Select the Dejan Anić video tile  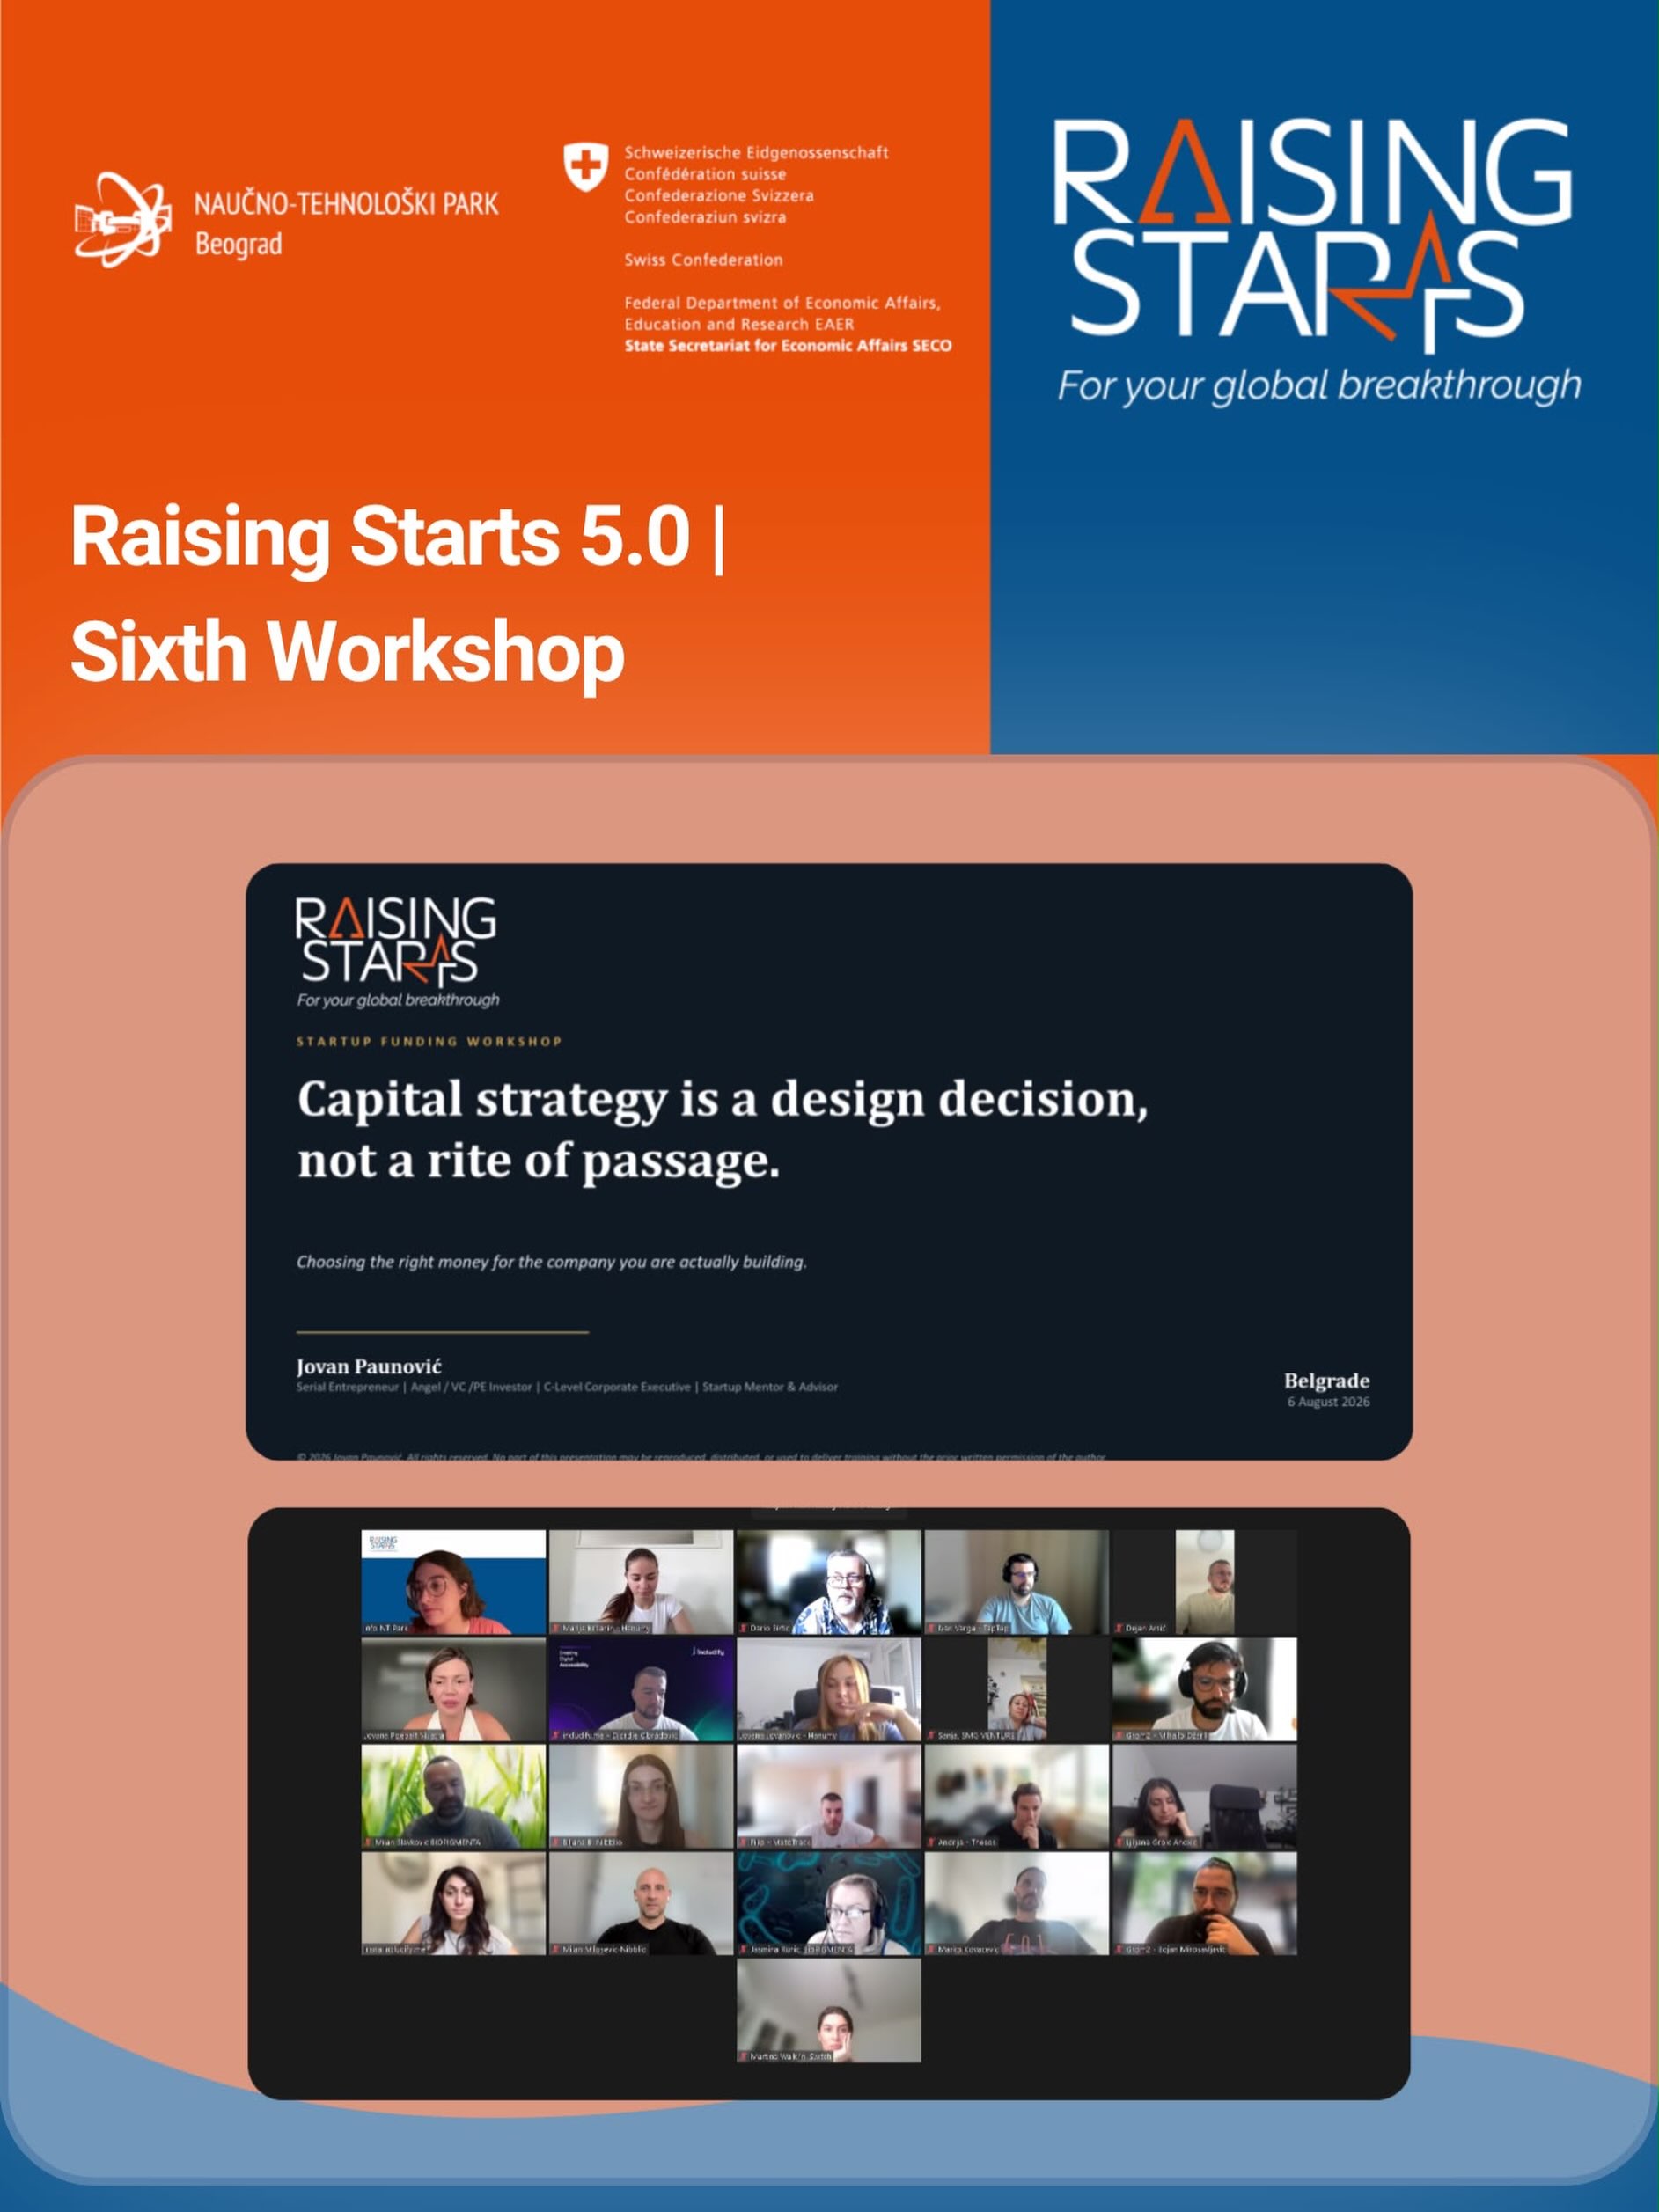1204,1582
